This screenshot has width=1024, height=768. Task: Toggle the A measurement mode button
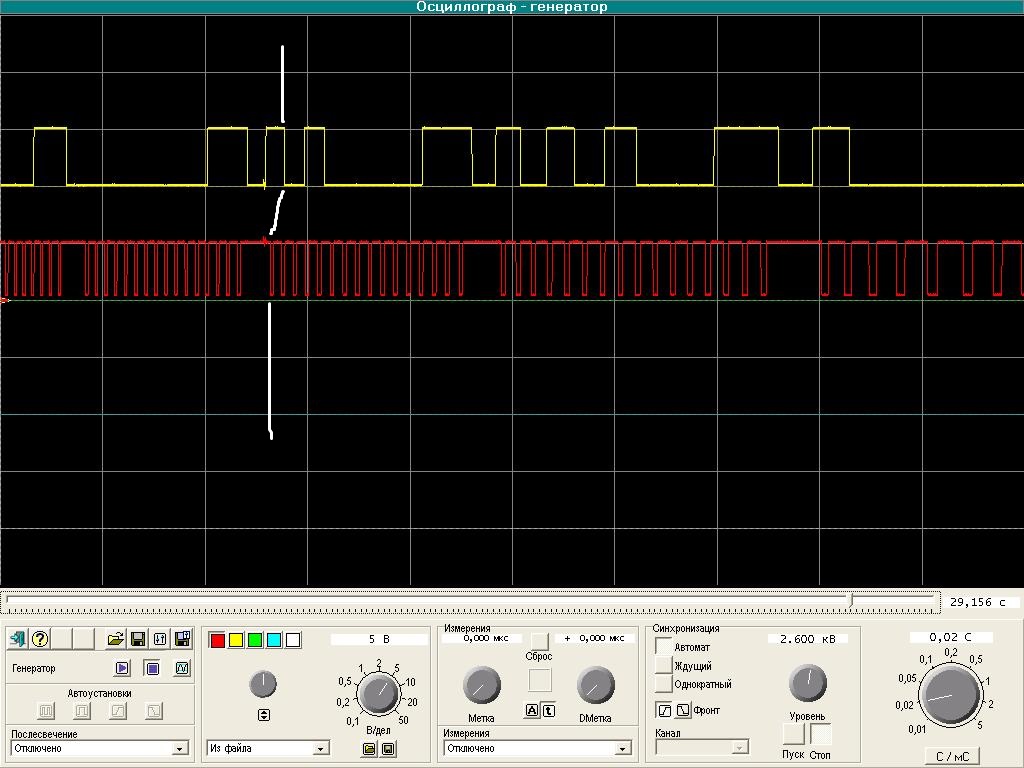coord(532,711)
